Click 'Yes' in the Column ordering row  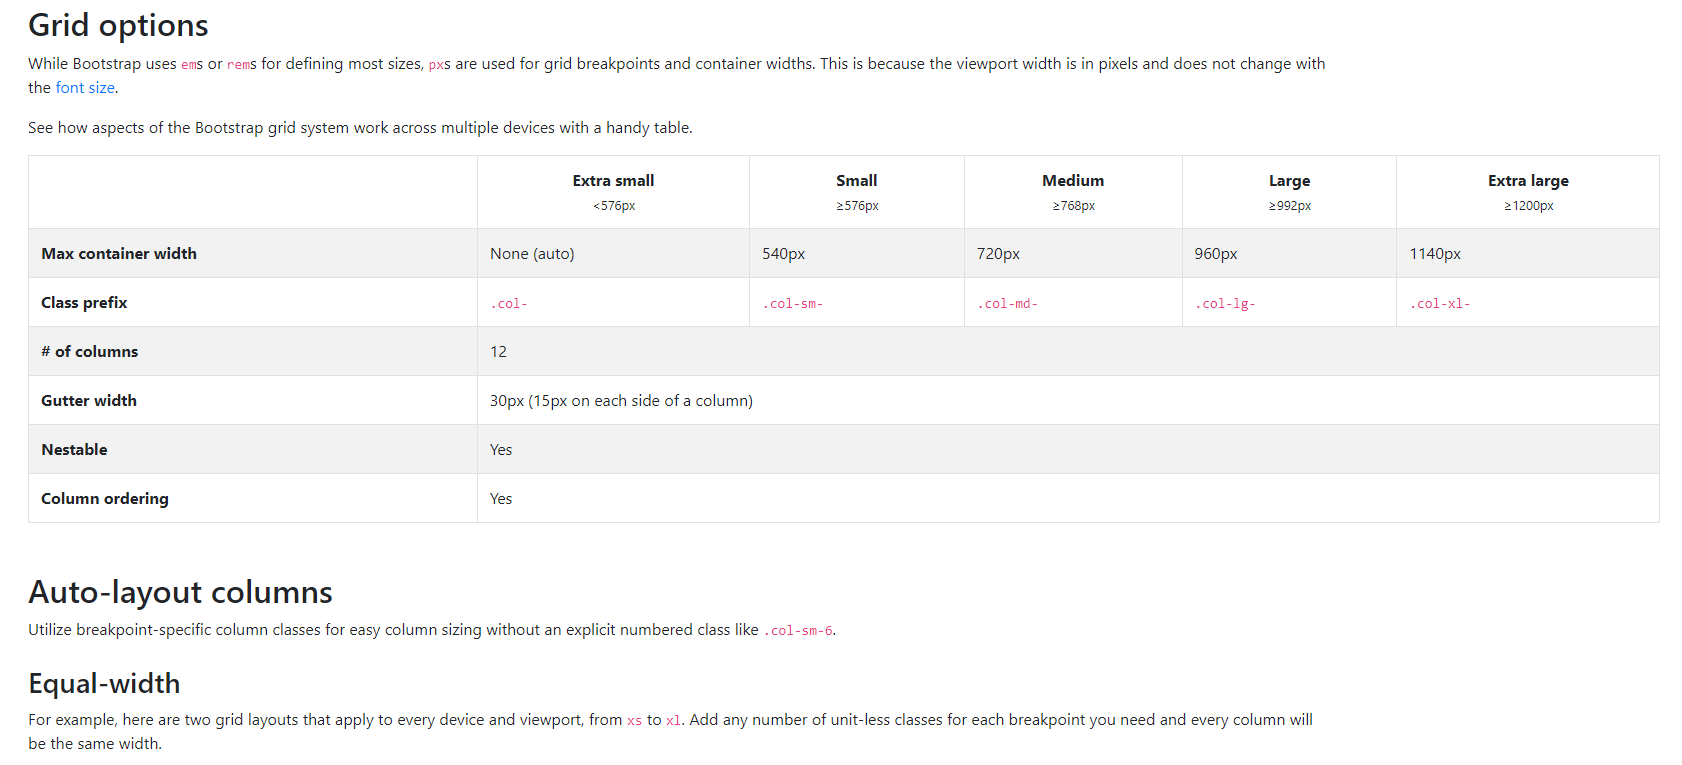501,499
